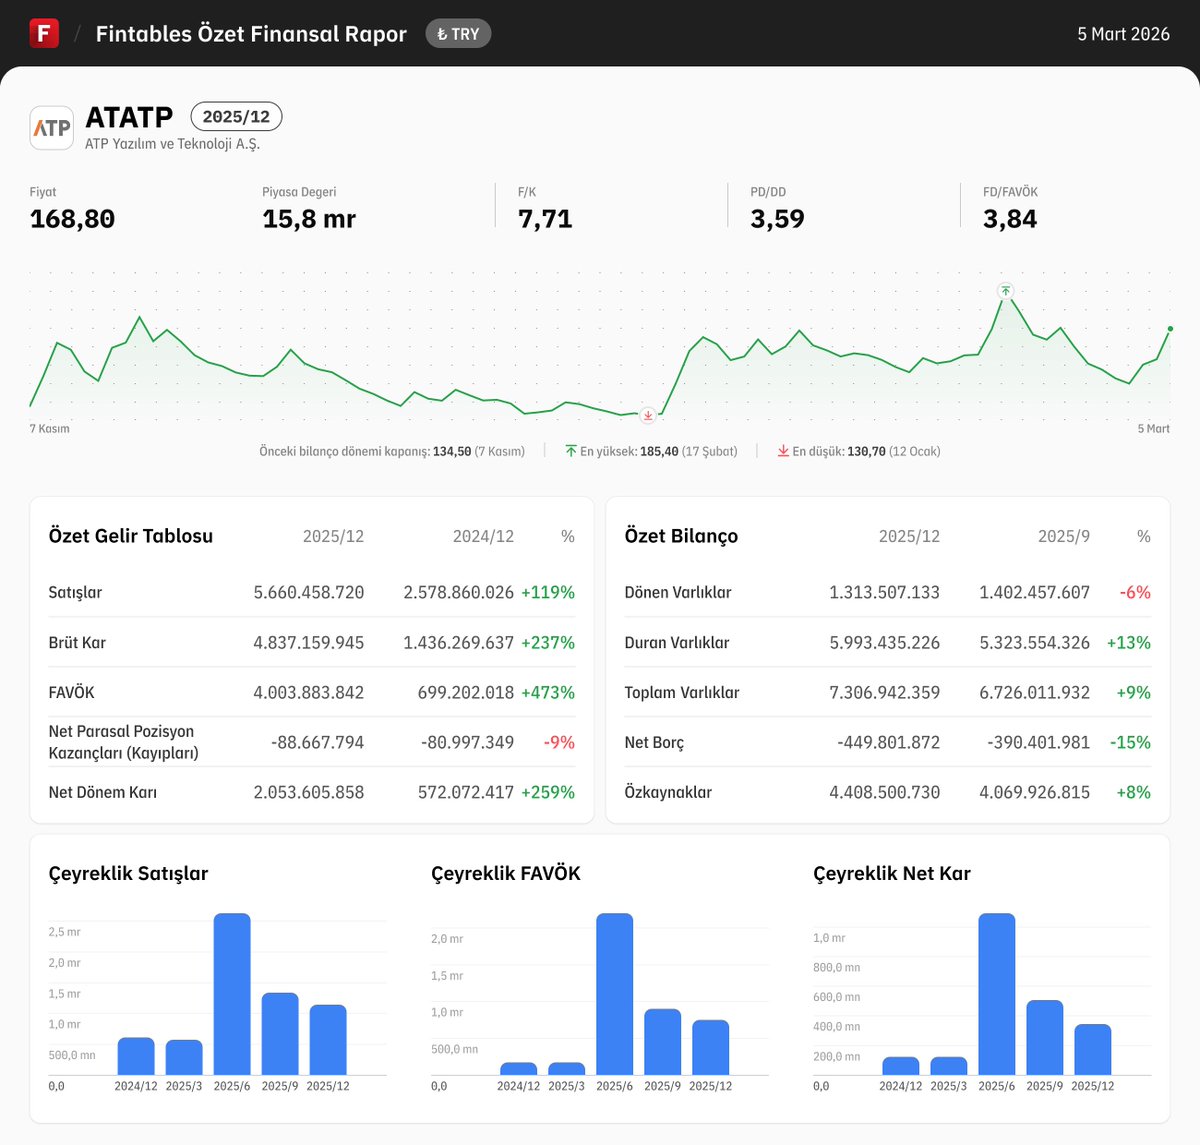
Task: Click previous period close value 134,50
Action: (x=452, y=451)
